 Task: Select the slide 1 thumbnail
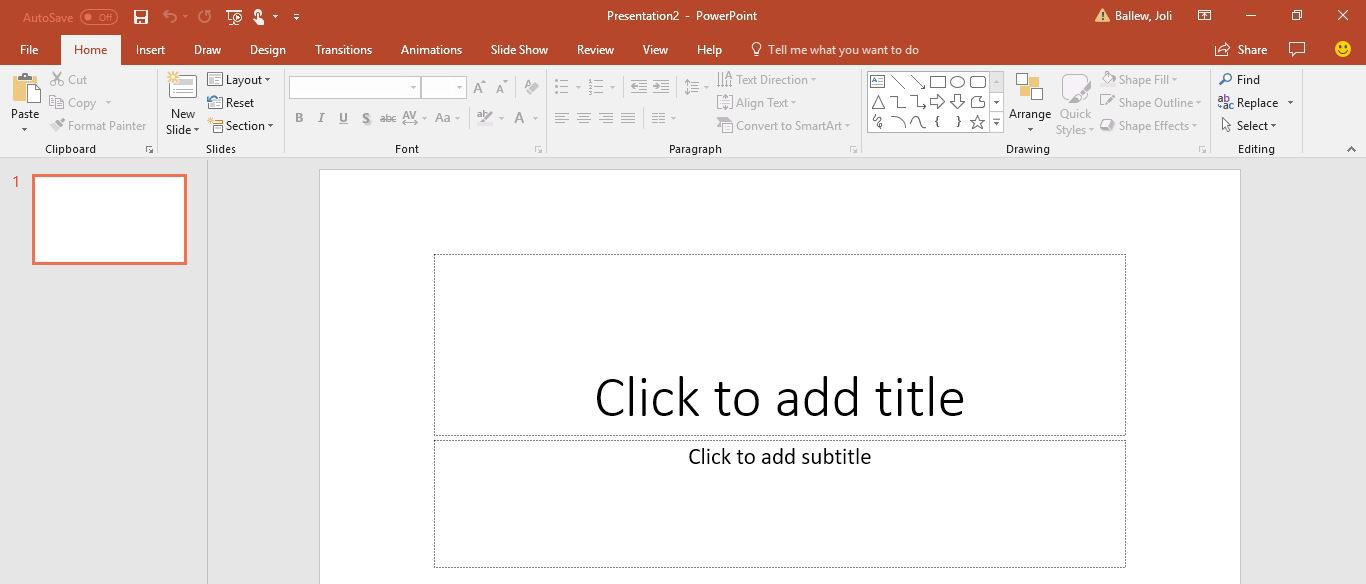pyautogui.click(x=109, y=219)
